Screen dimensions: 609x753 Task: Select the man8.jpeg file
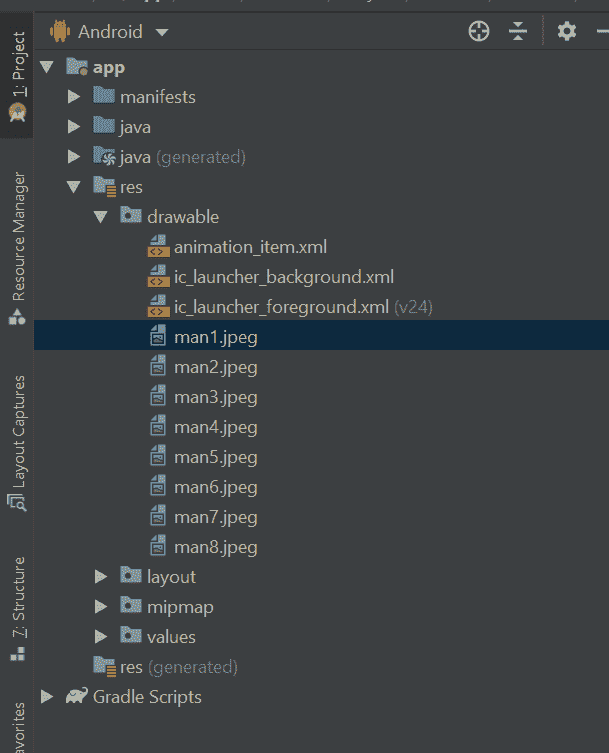pos(215,547)
